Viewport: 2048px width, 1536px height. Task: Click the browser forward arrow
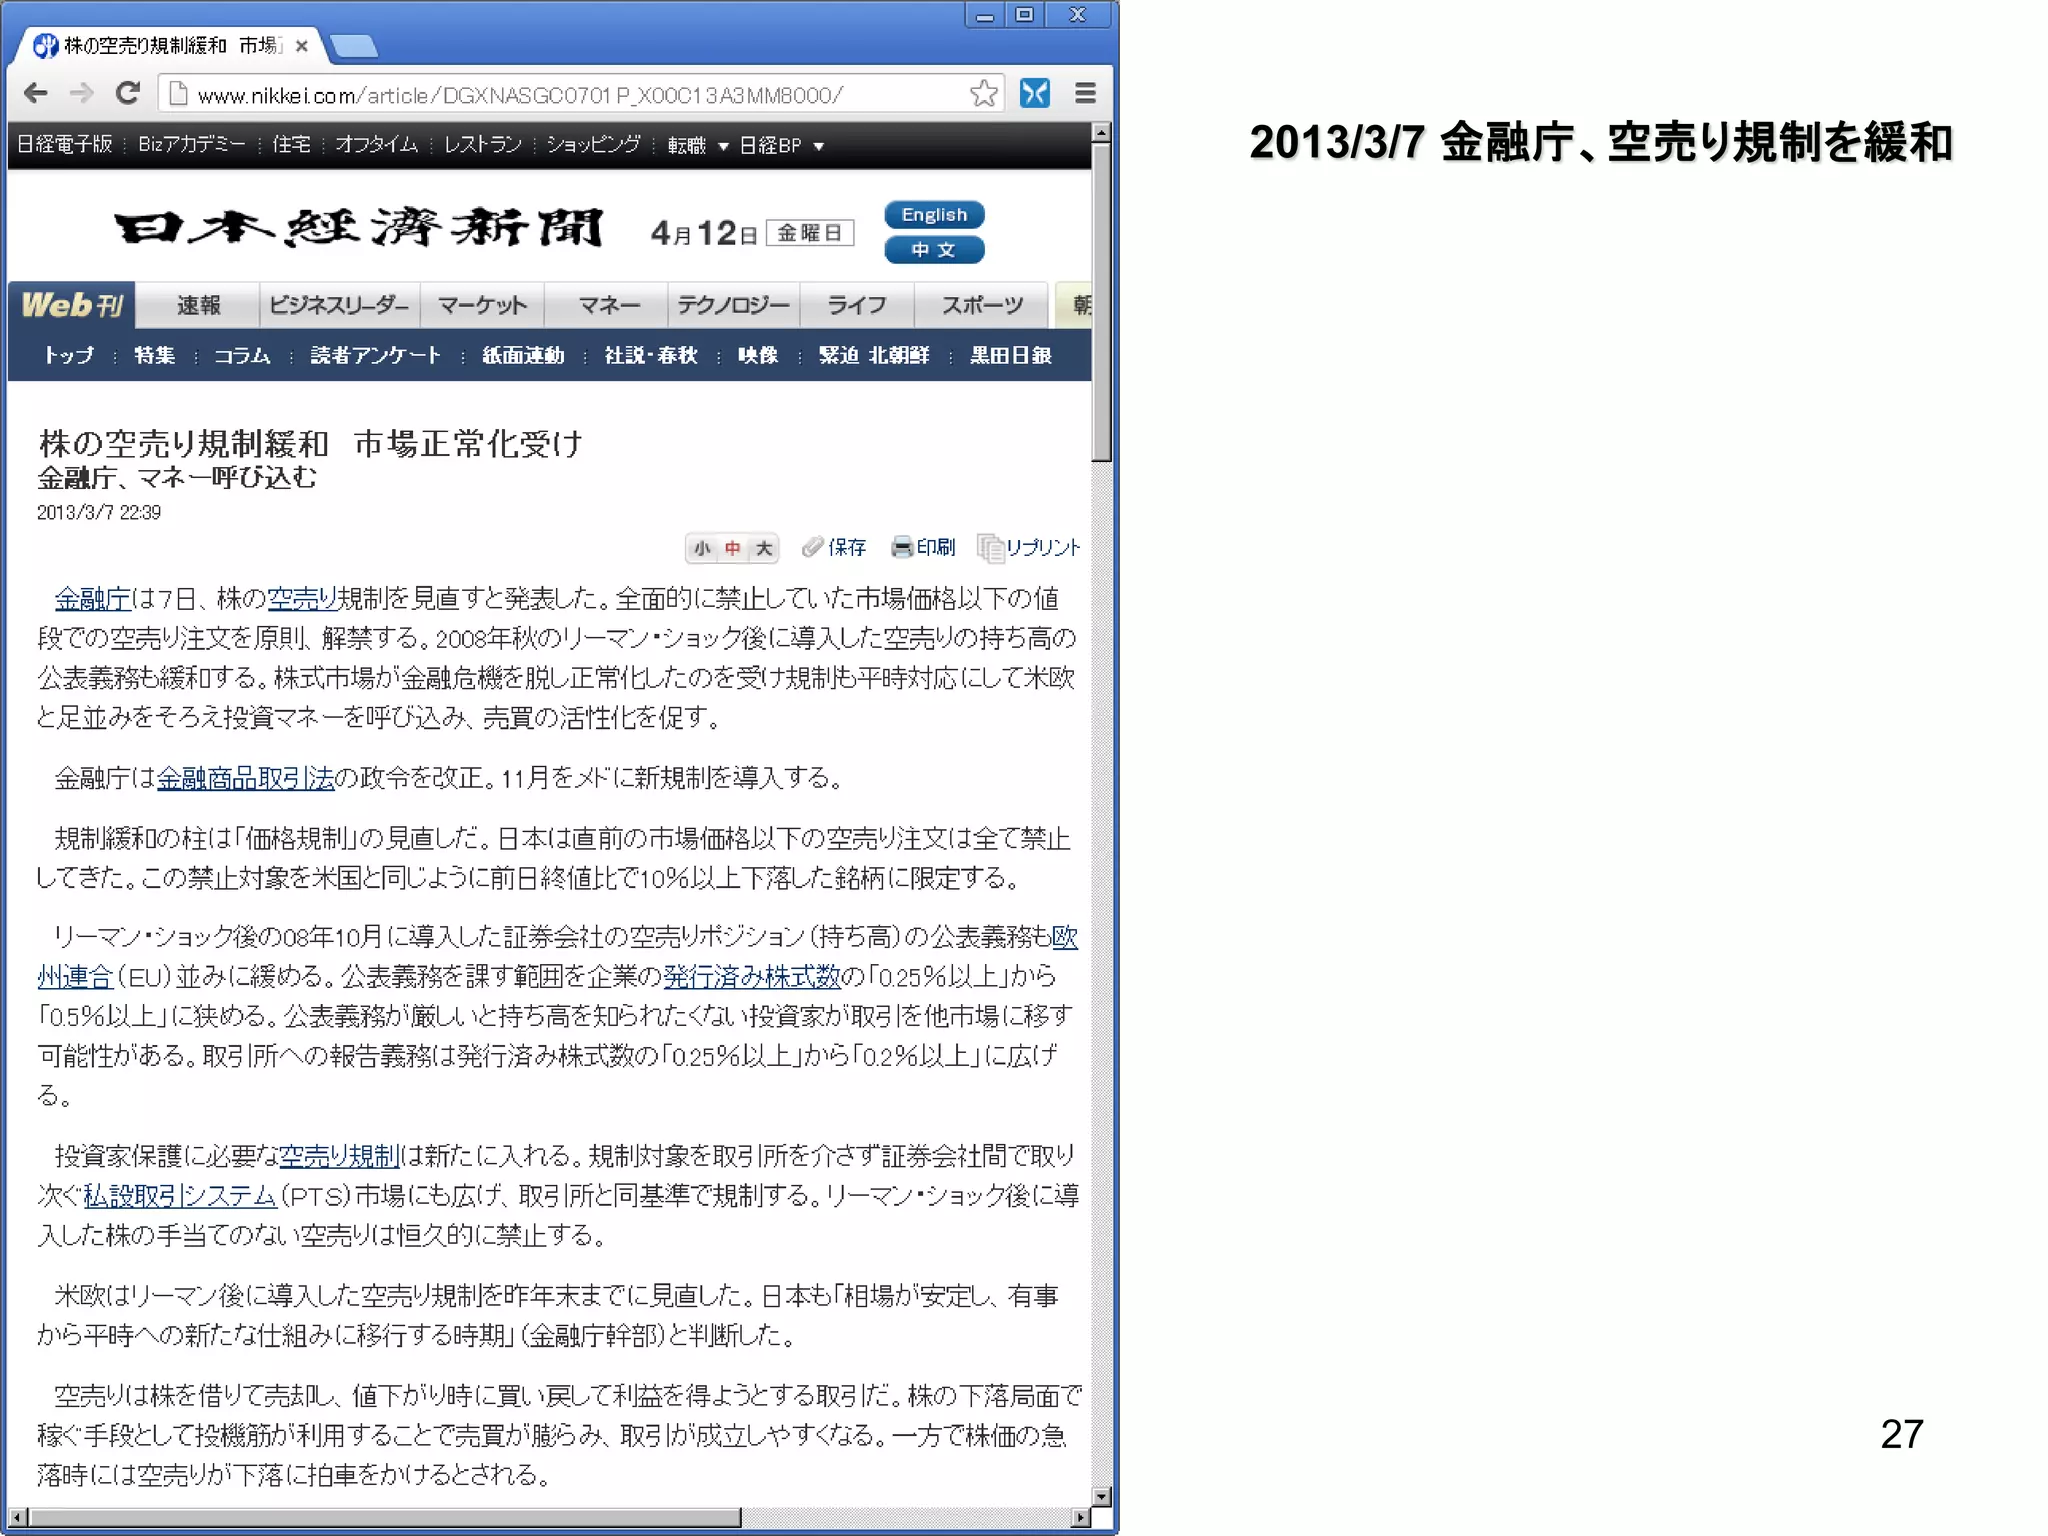click(x=82, y=94)
